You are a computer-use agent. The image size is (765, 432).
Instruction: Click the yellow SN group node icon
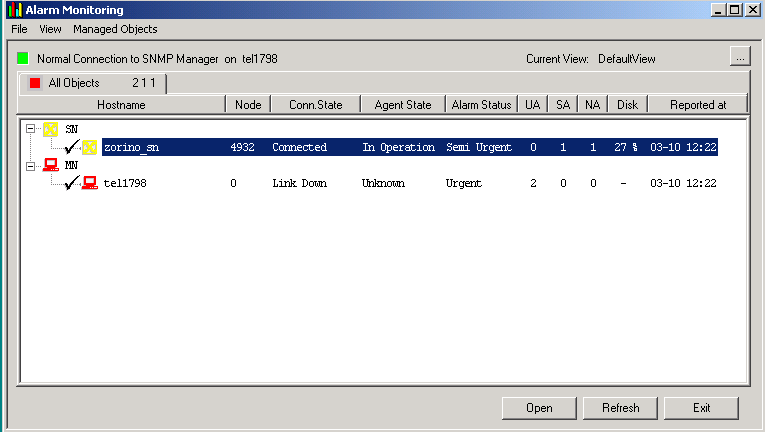49,129
